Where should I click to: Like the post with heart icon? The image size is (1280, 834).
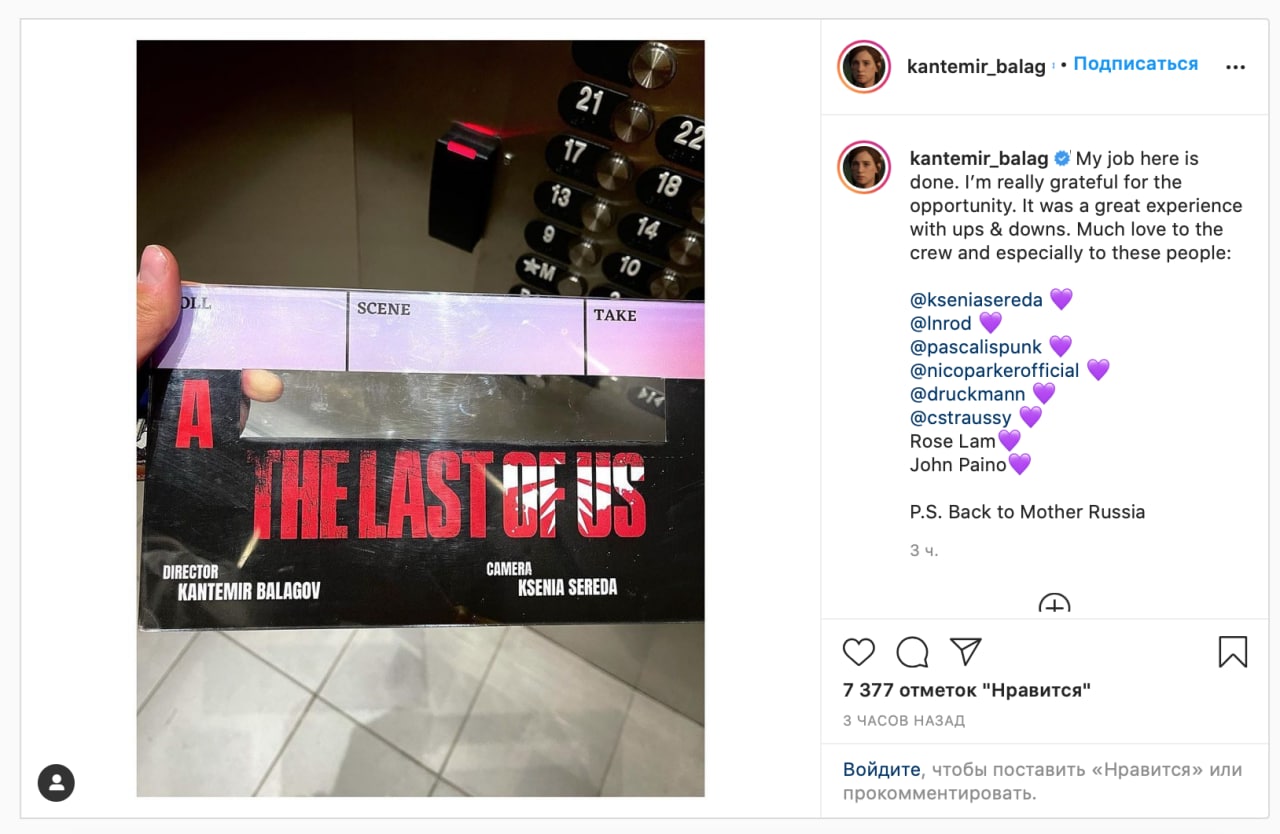[859, 652]
